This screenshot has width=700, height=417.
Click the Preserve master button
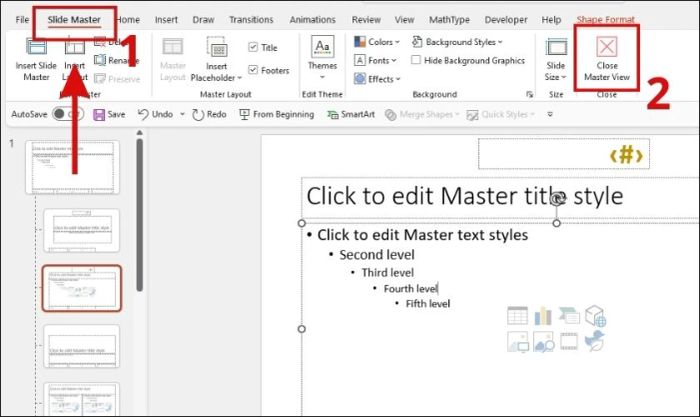coord(117,79)
